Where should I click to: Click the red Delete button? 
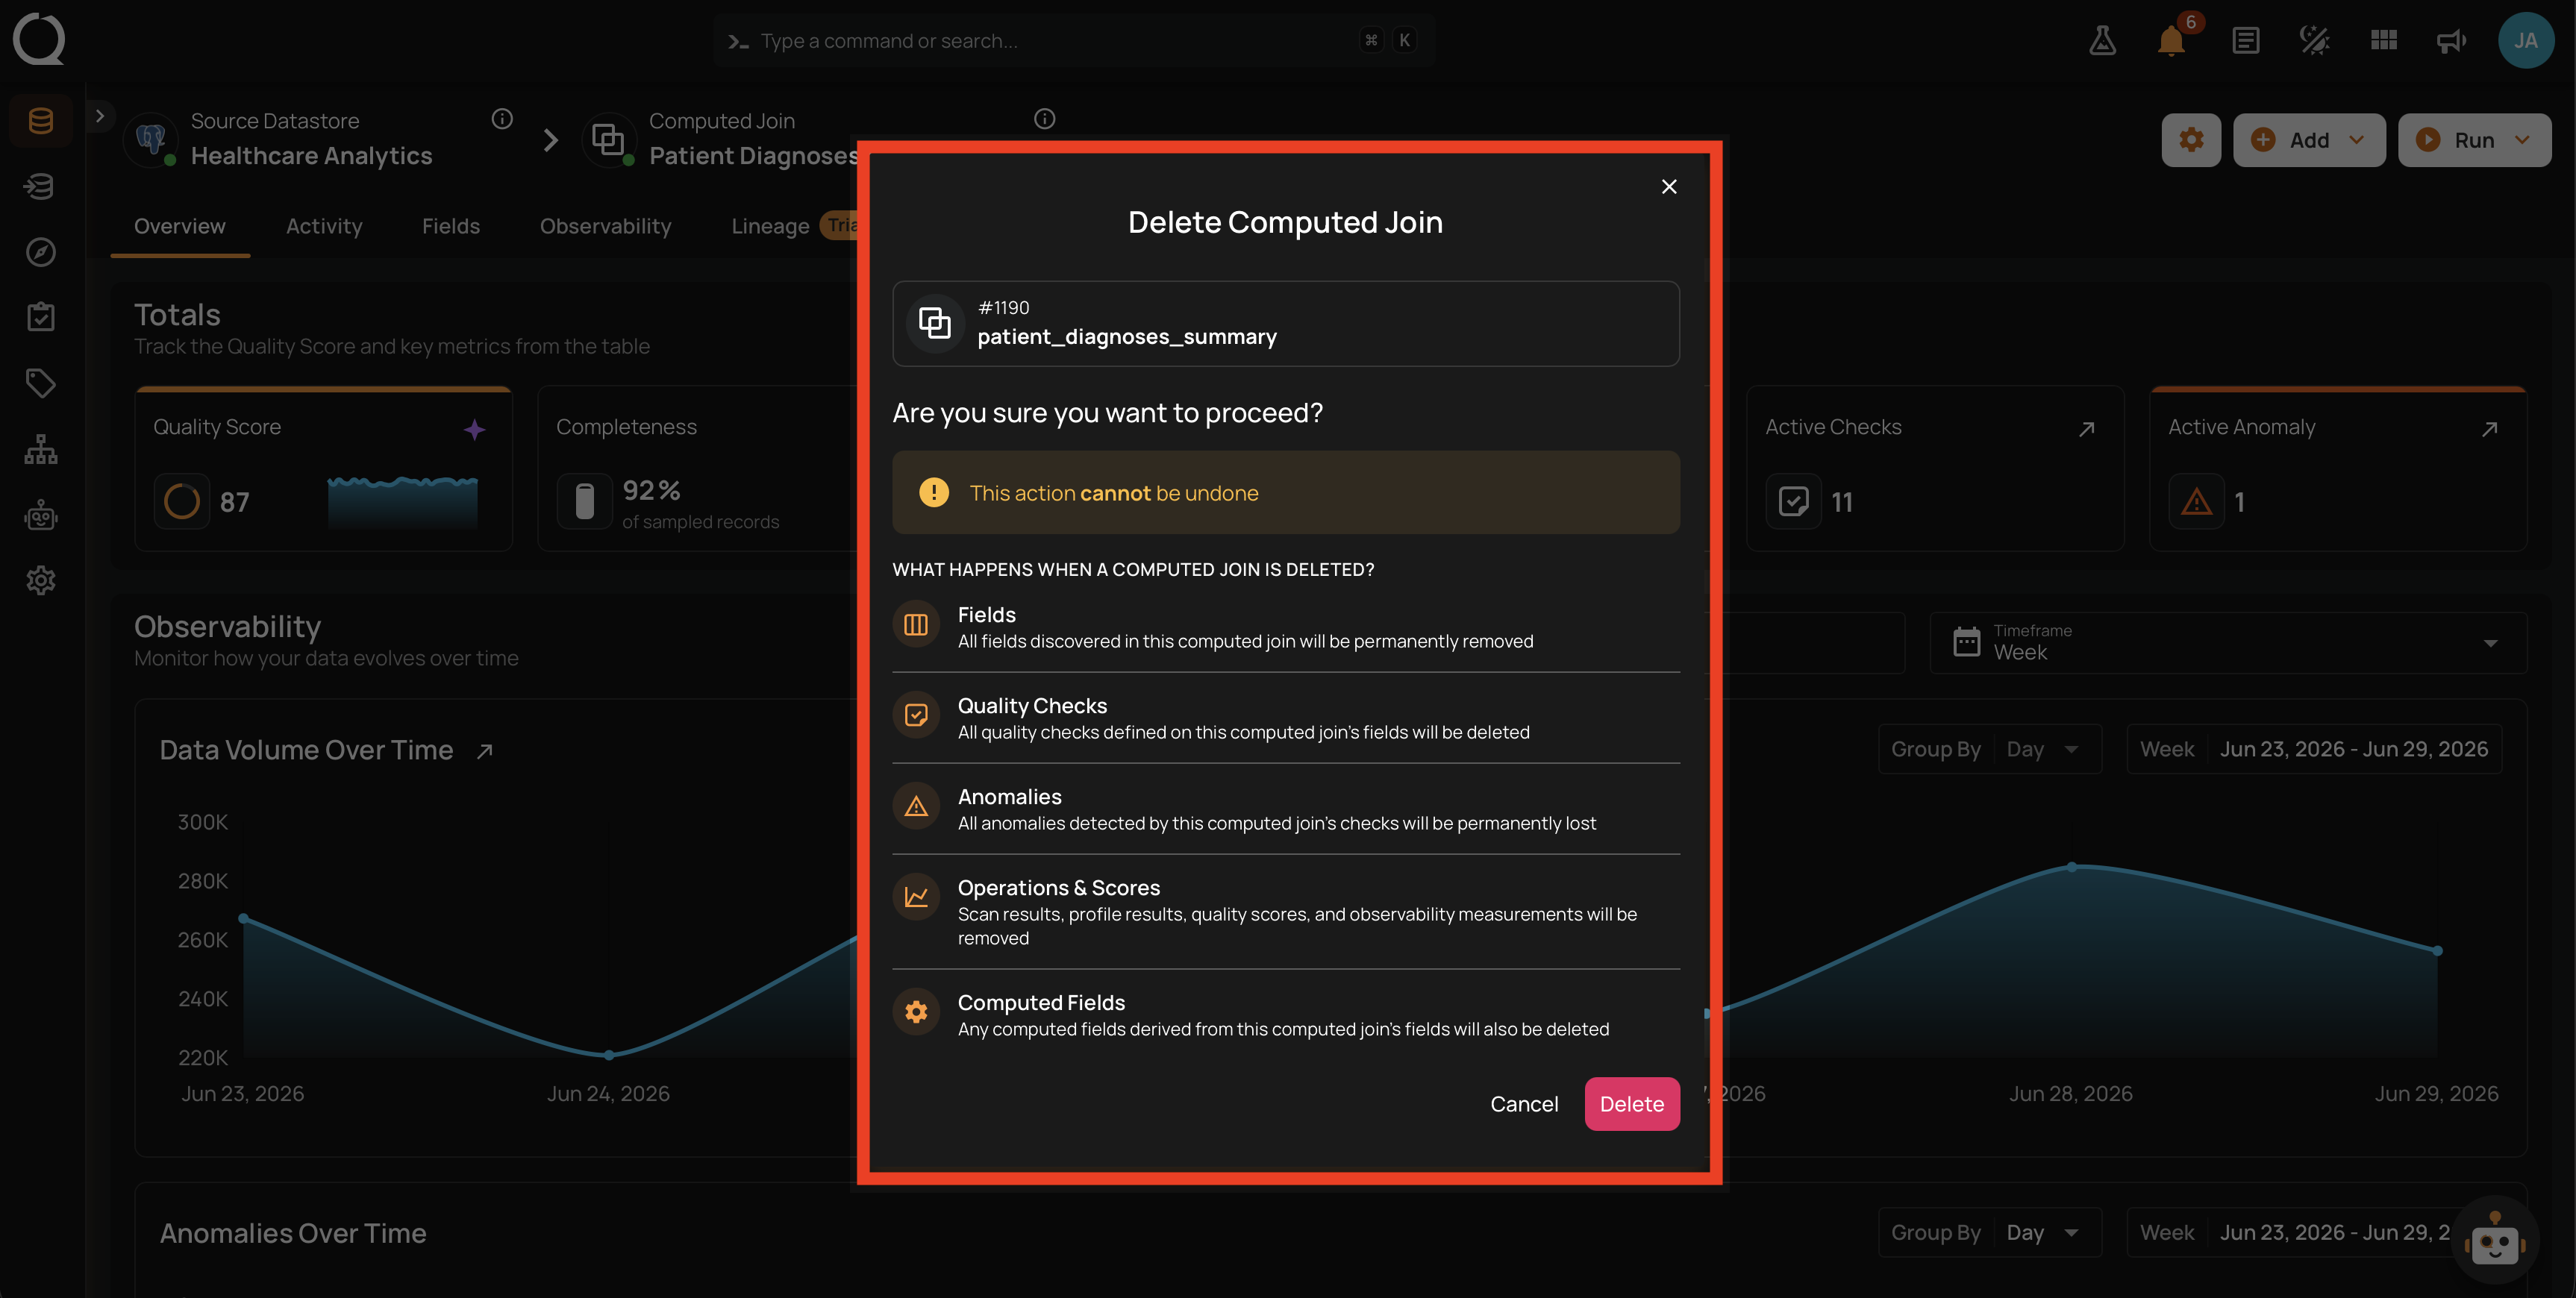(x=1631, y=1103)
